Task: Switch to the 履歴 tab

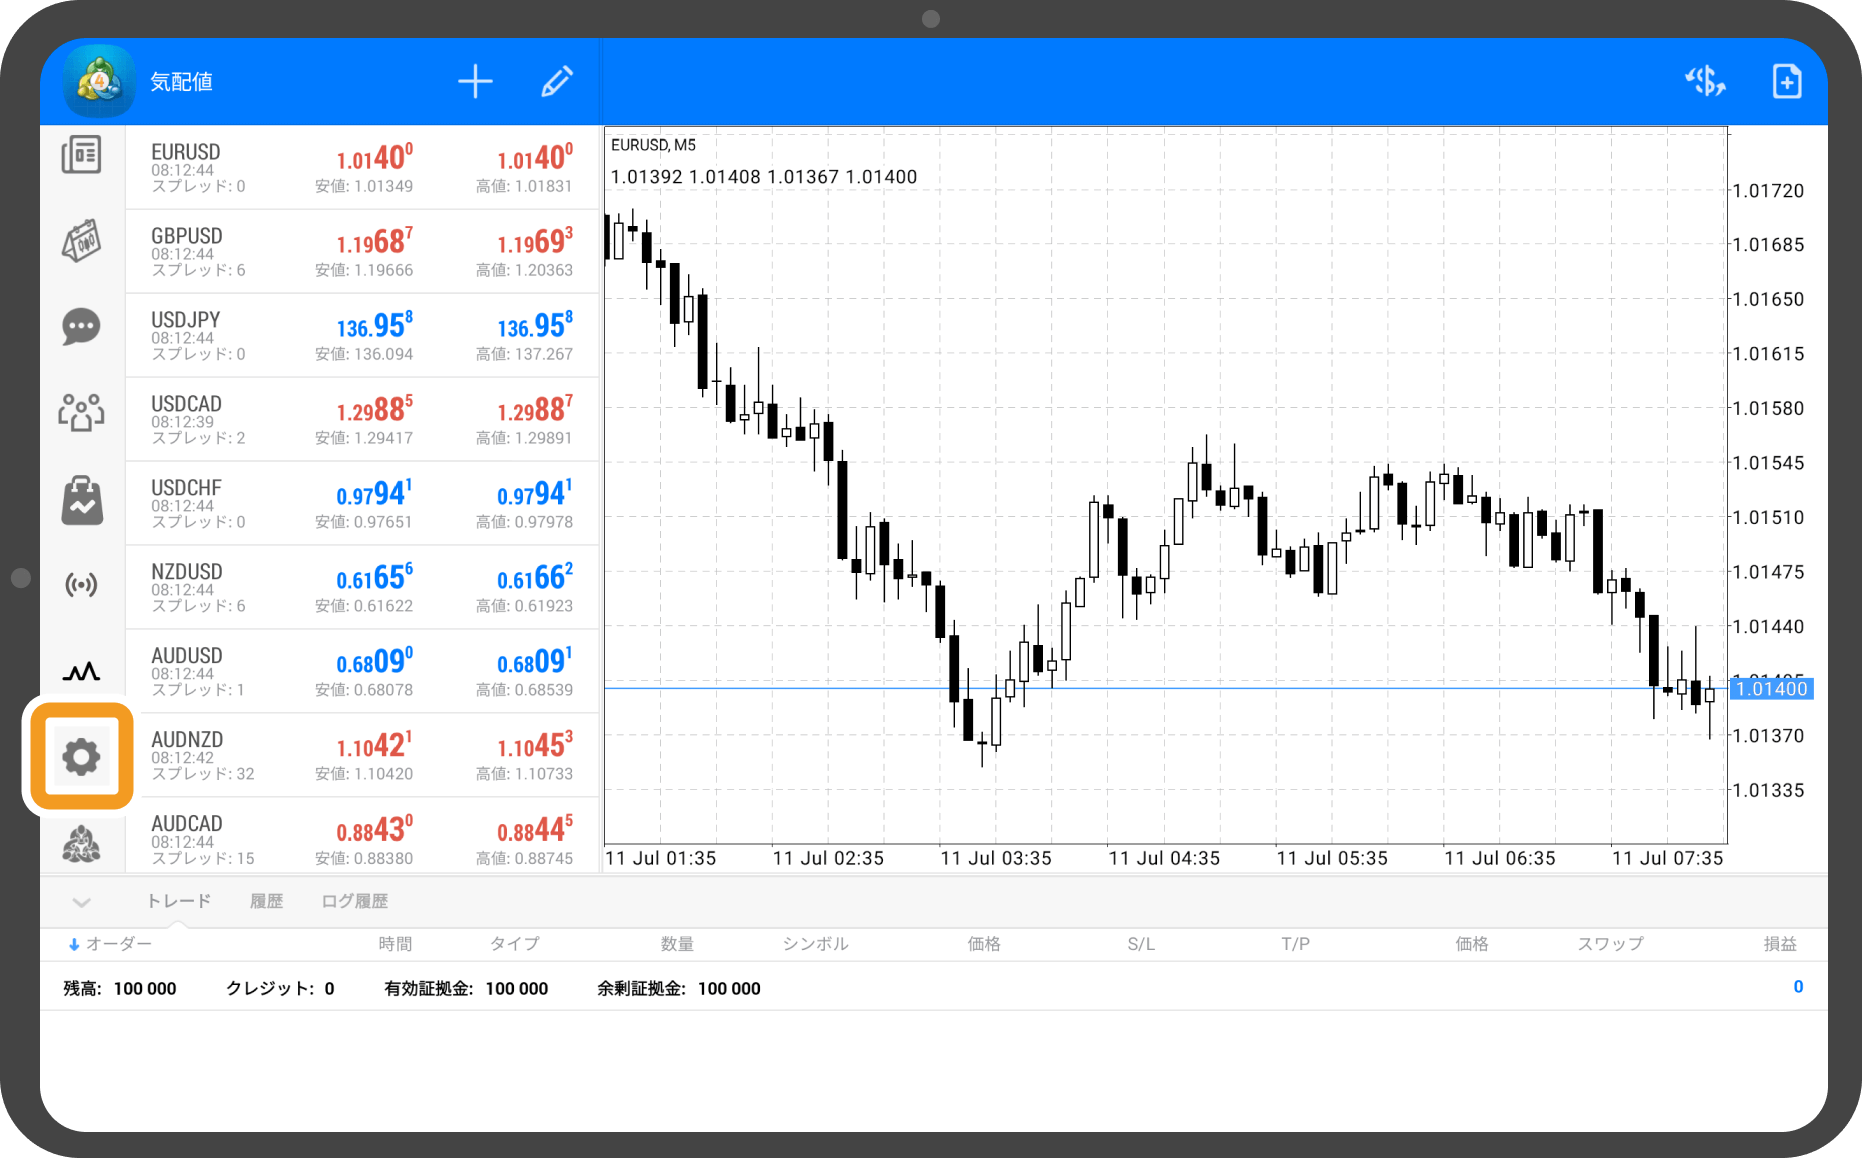Action: [x=266, y=901]
